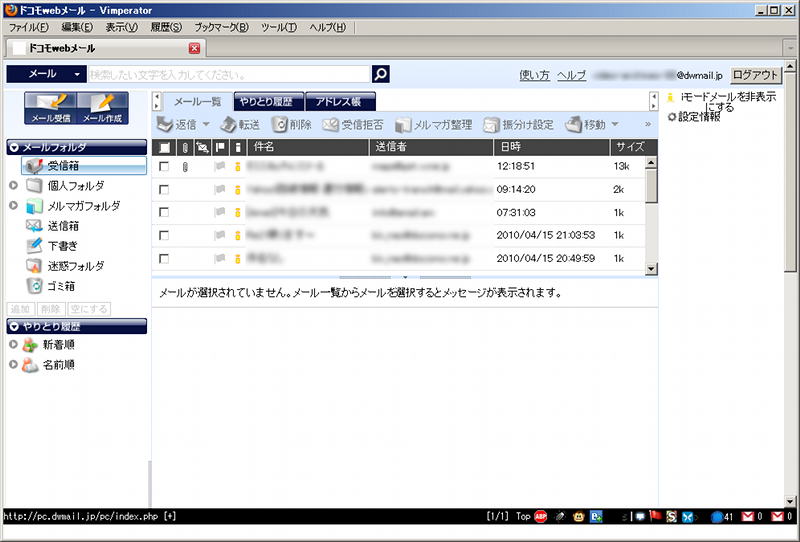Image resolution: width=800 pixels, height=542 pixels.
Task: Click the メール作成 compose mail icon
Action: coord(103,108)
